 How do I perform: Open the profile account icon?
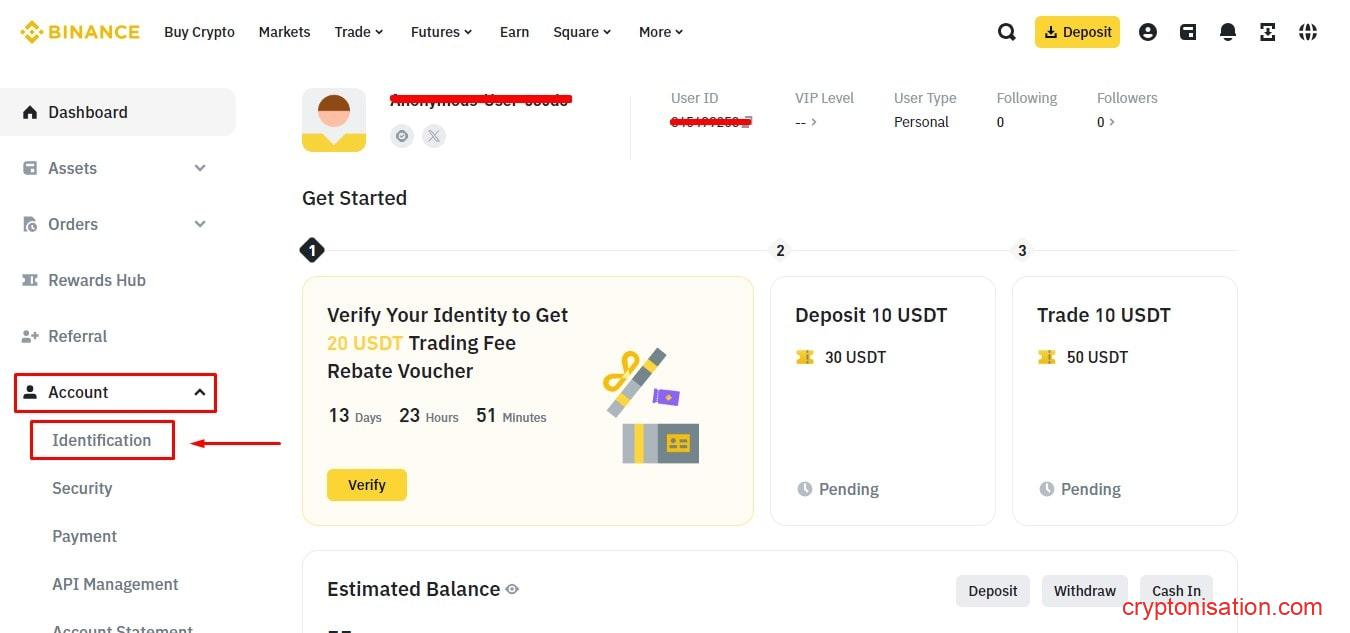click(x=1148, y=32)
